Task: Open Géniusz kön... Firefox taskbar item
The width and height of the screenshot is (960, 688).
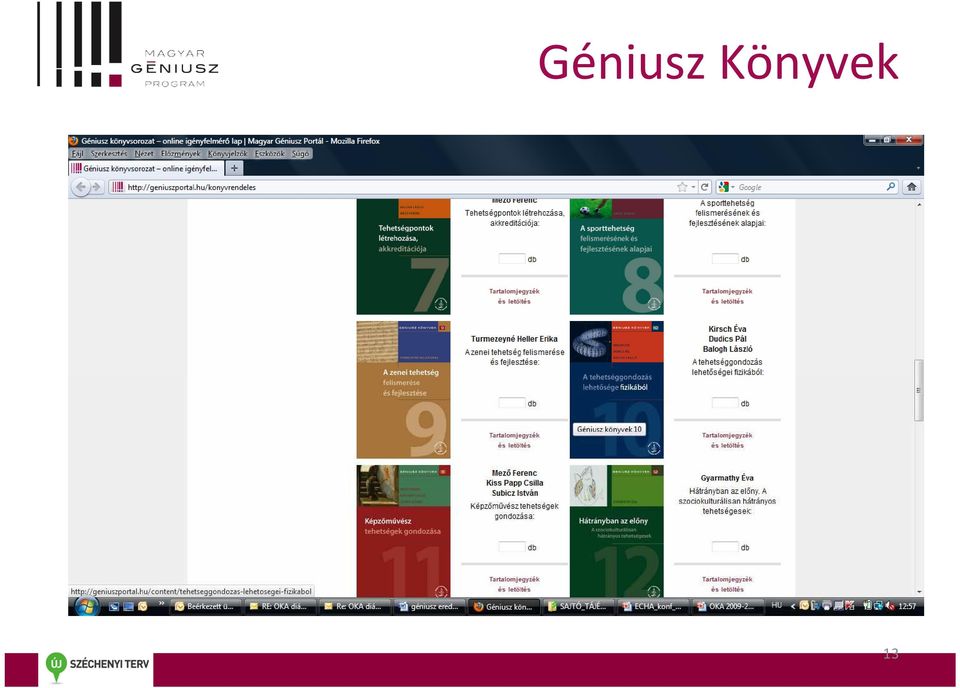Action: pyautogui.click(x=503, y=606)
